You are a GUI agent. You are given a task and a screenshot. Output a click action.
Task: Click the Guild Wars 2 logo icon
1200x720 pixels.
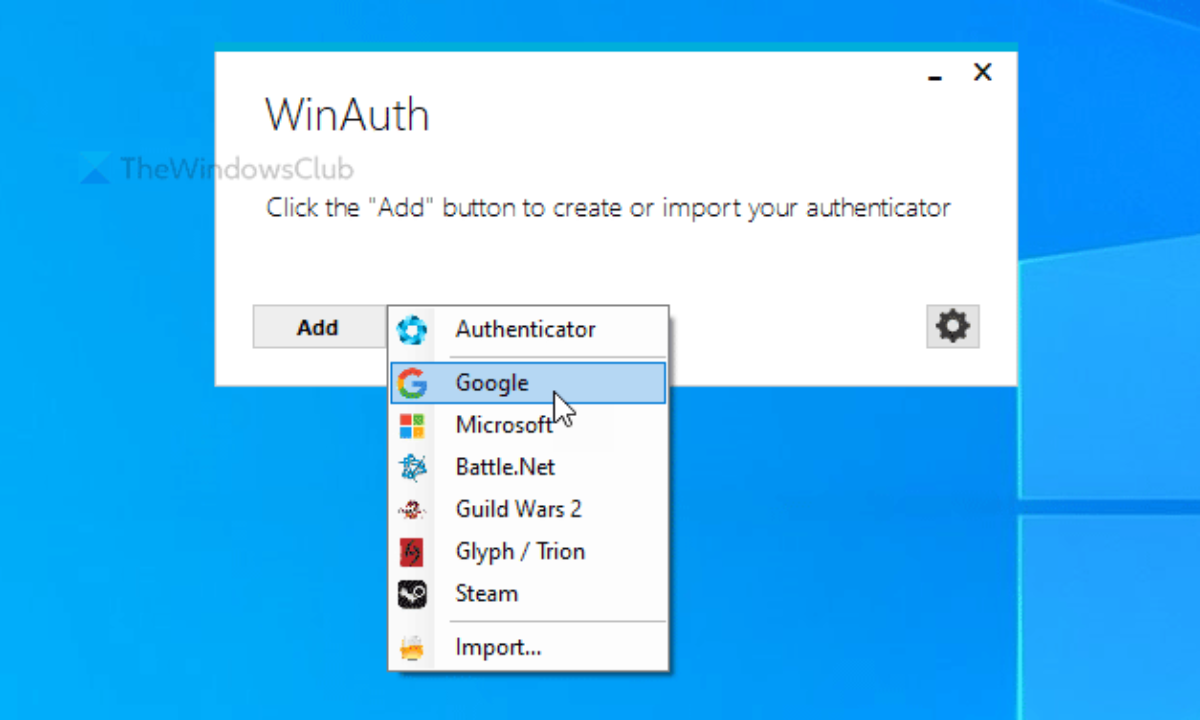coord(412,510)
